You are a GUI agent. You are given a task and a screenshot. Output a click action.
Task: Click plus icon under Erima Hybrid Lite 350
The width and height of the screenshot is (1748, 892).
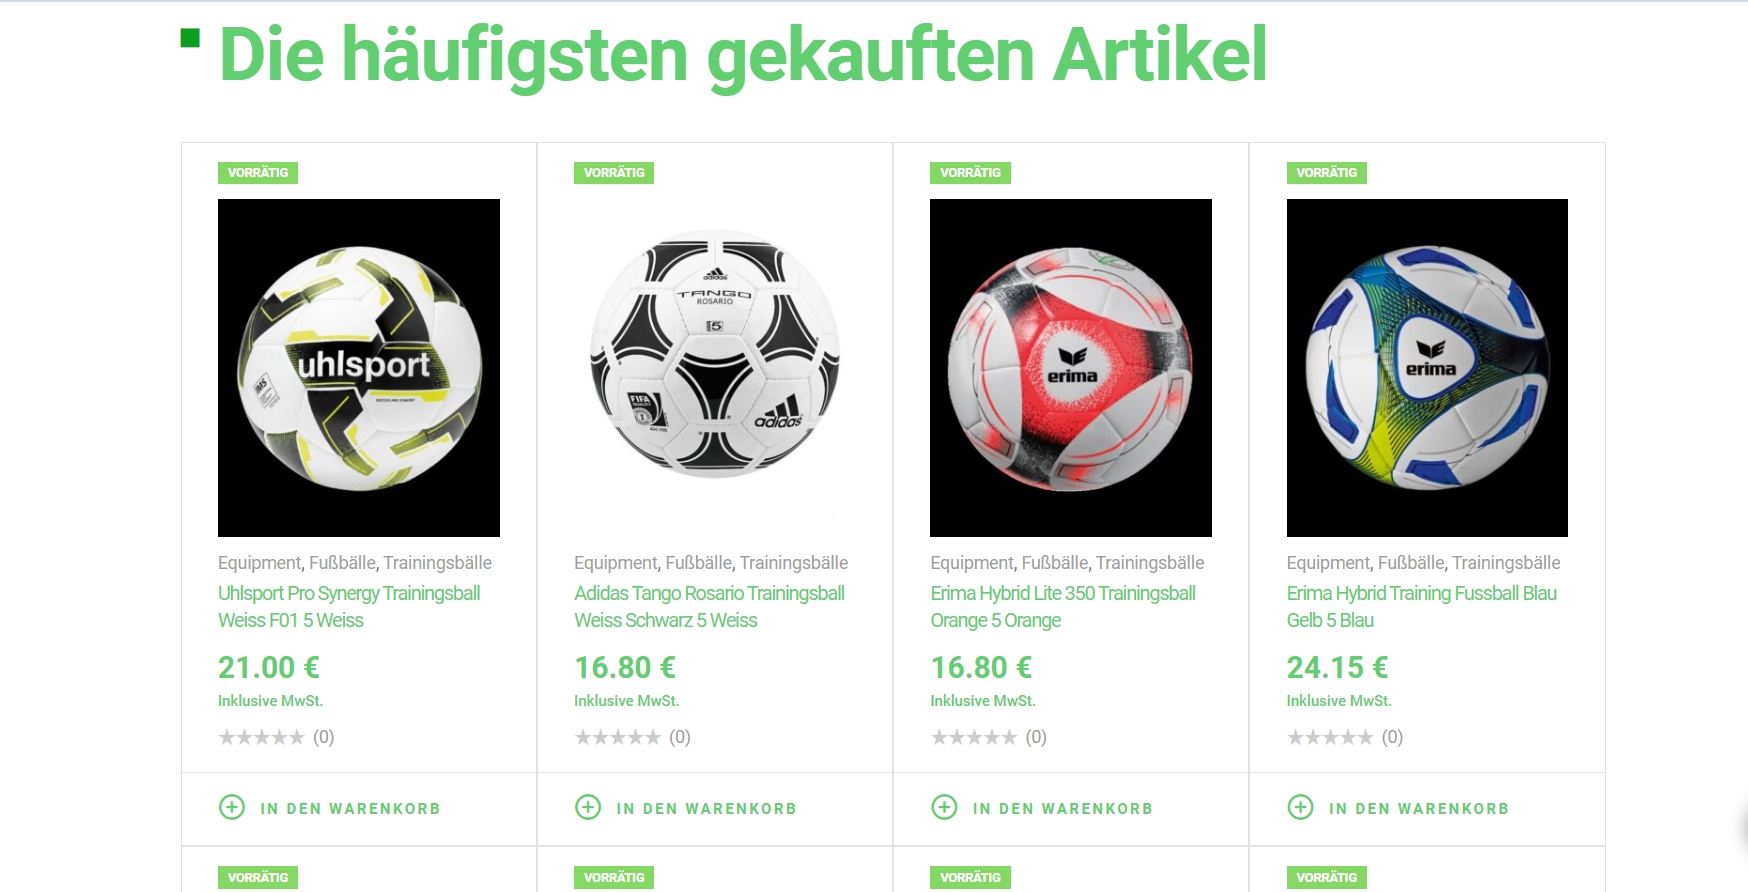click(944, 807)
